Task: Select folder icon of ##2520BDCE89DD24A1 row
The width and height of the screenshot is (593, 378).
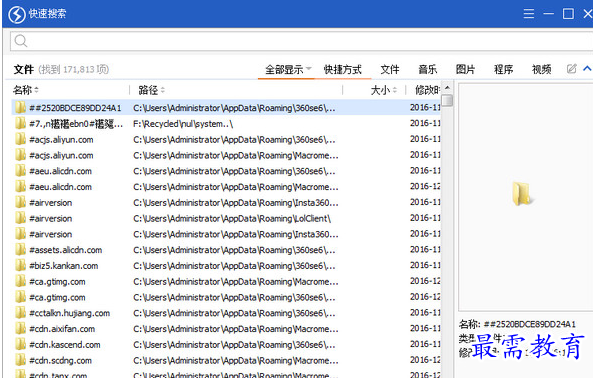Action: coord(20,108)
